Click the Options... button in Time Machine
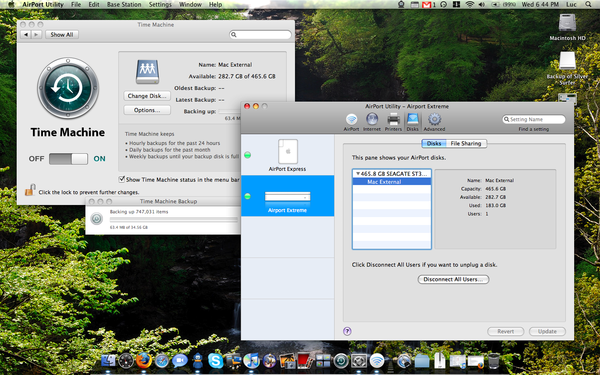Image resolution: width=600 pixels, height=375 pixels. (147, 110)
